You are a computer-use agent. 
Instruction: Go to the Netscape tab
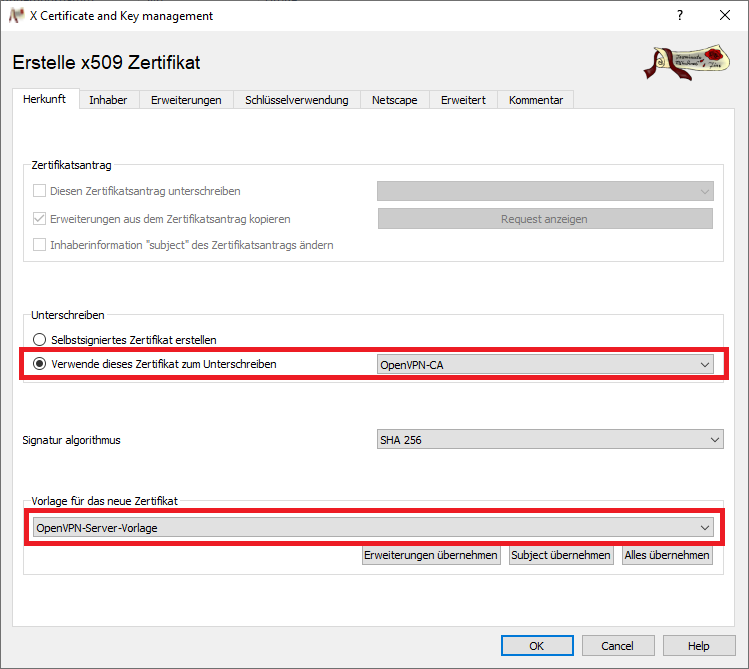(394, 100)
